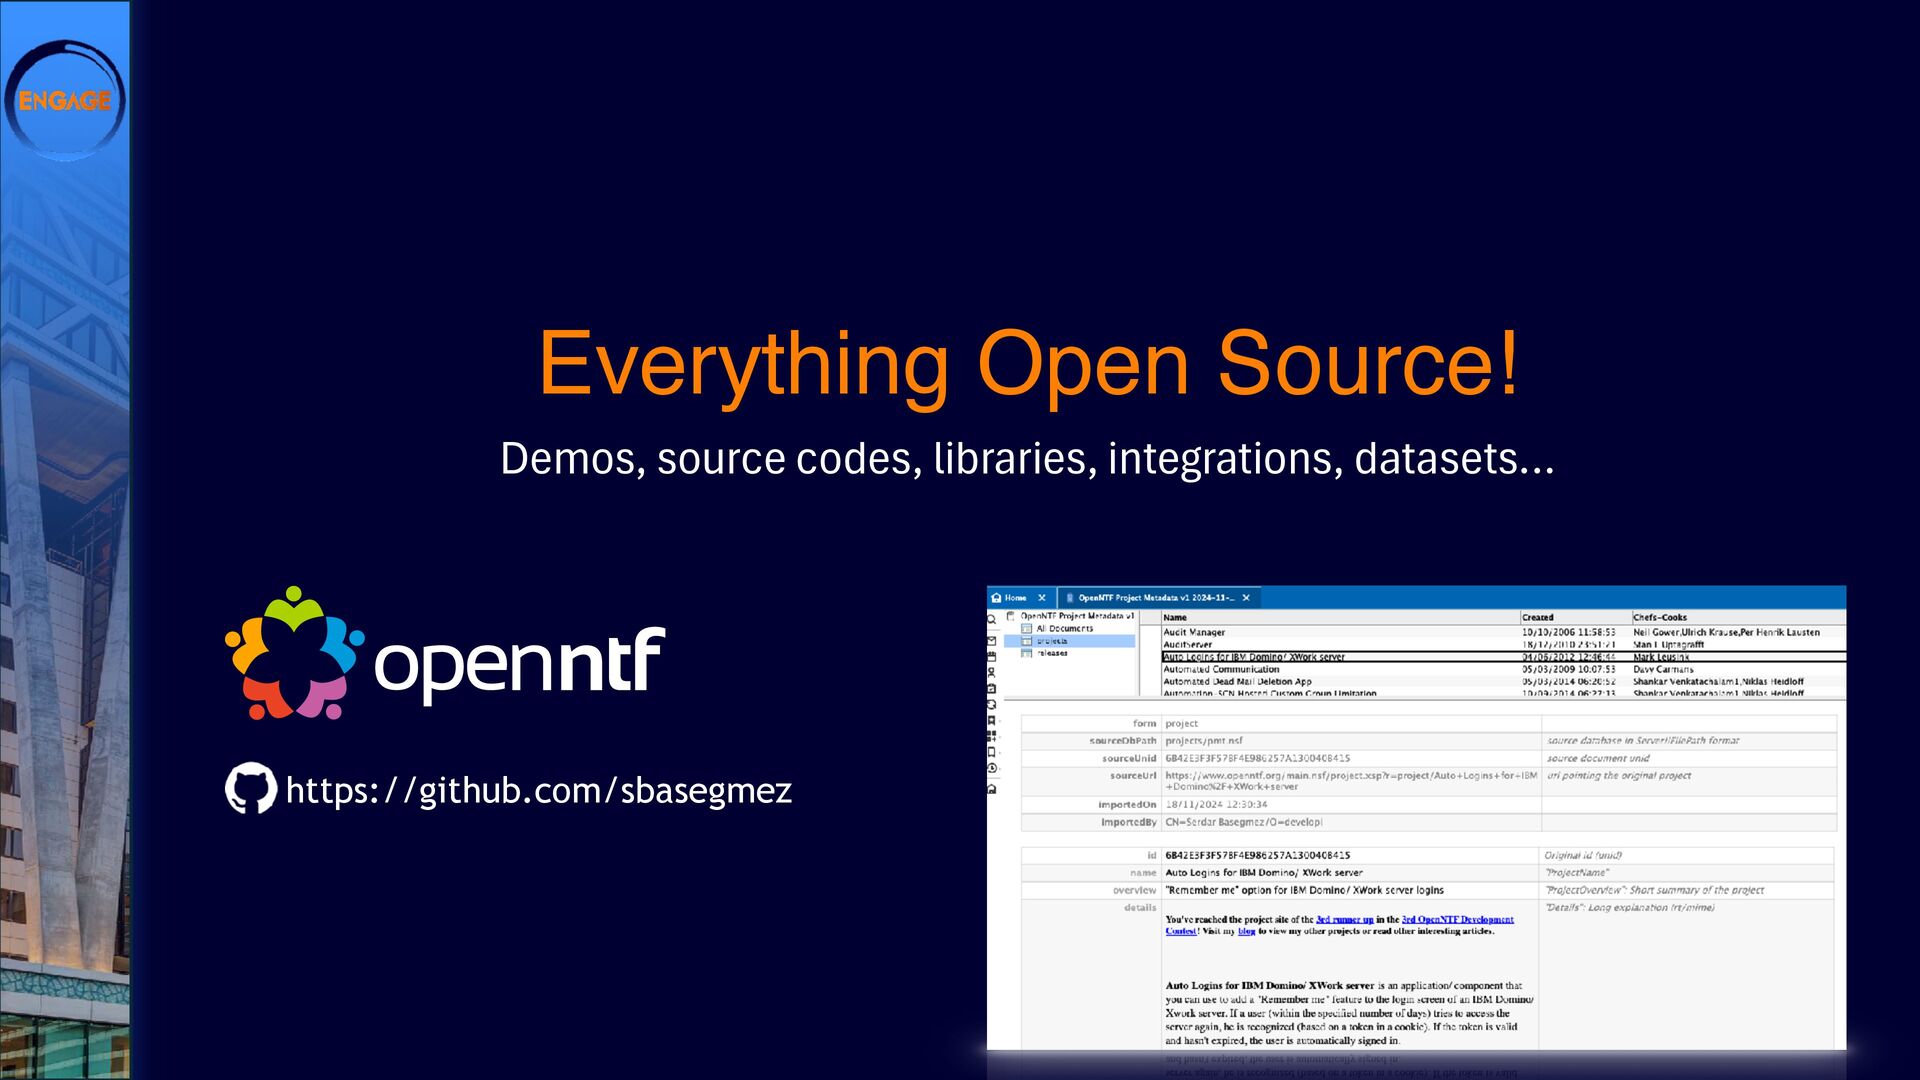Click the id field value 6B42E3F3F578F4E9
This screenshot has width=1920, height=1080.
[x=1257, y=855]
